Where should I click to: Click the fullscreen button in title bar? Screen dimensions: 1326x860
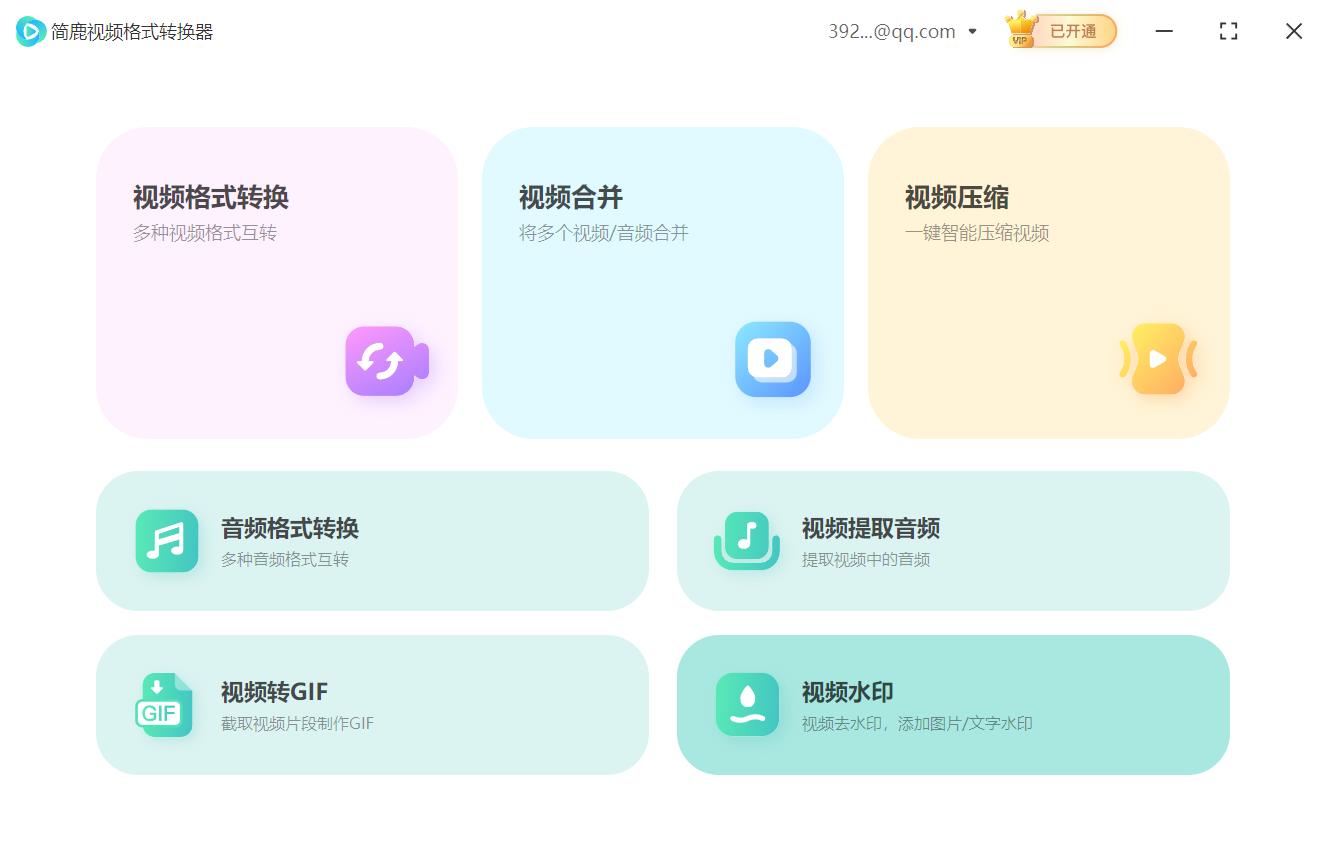click(1228, 31)
